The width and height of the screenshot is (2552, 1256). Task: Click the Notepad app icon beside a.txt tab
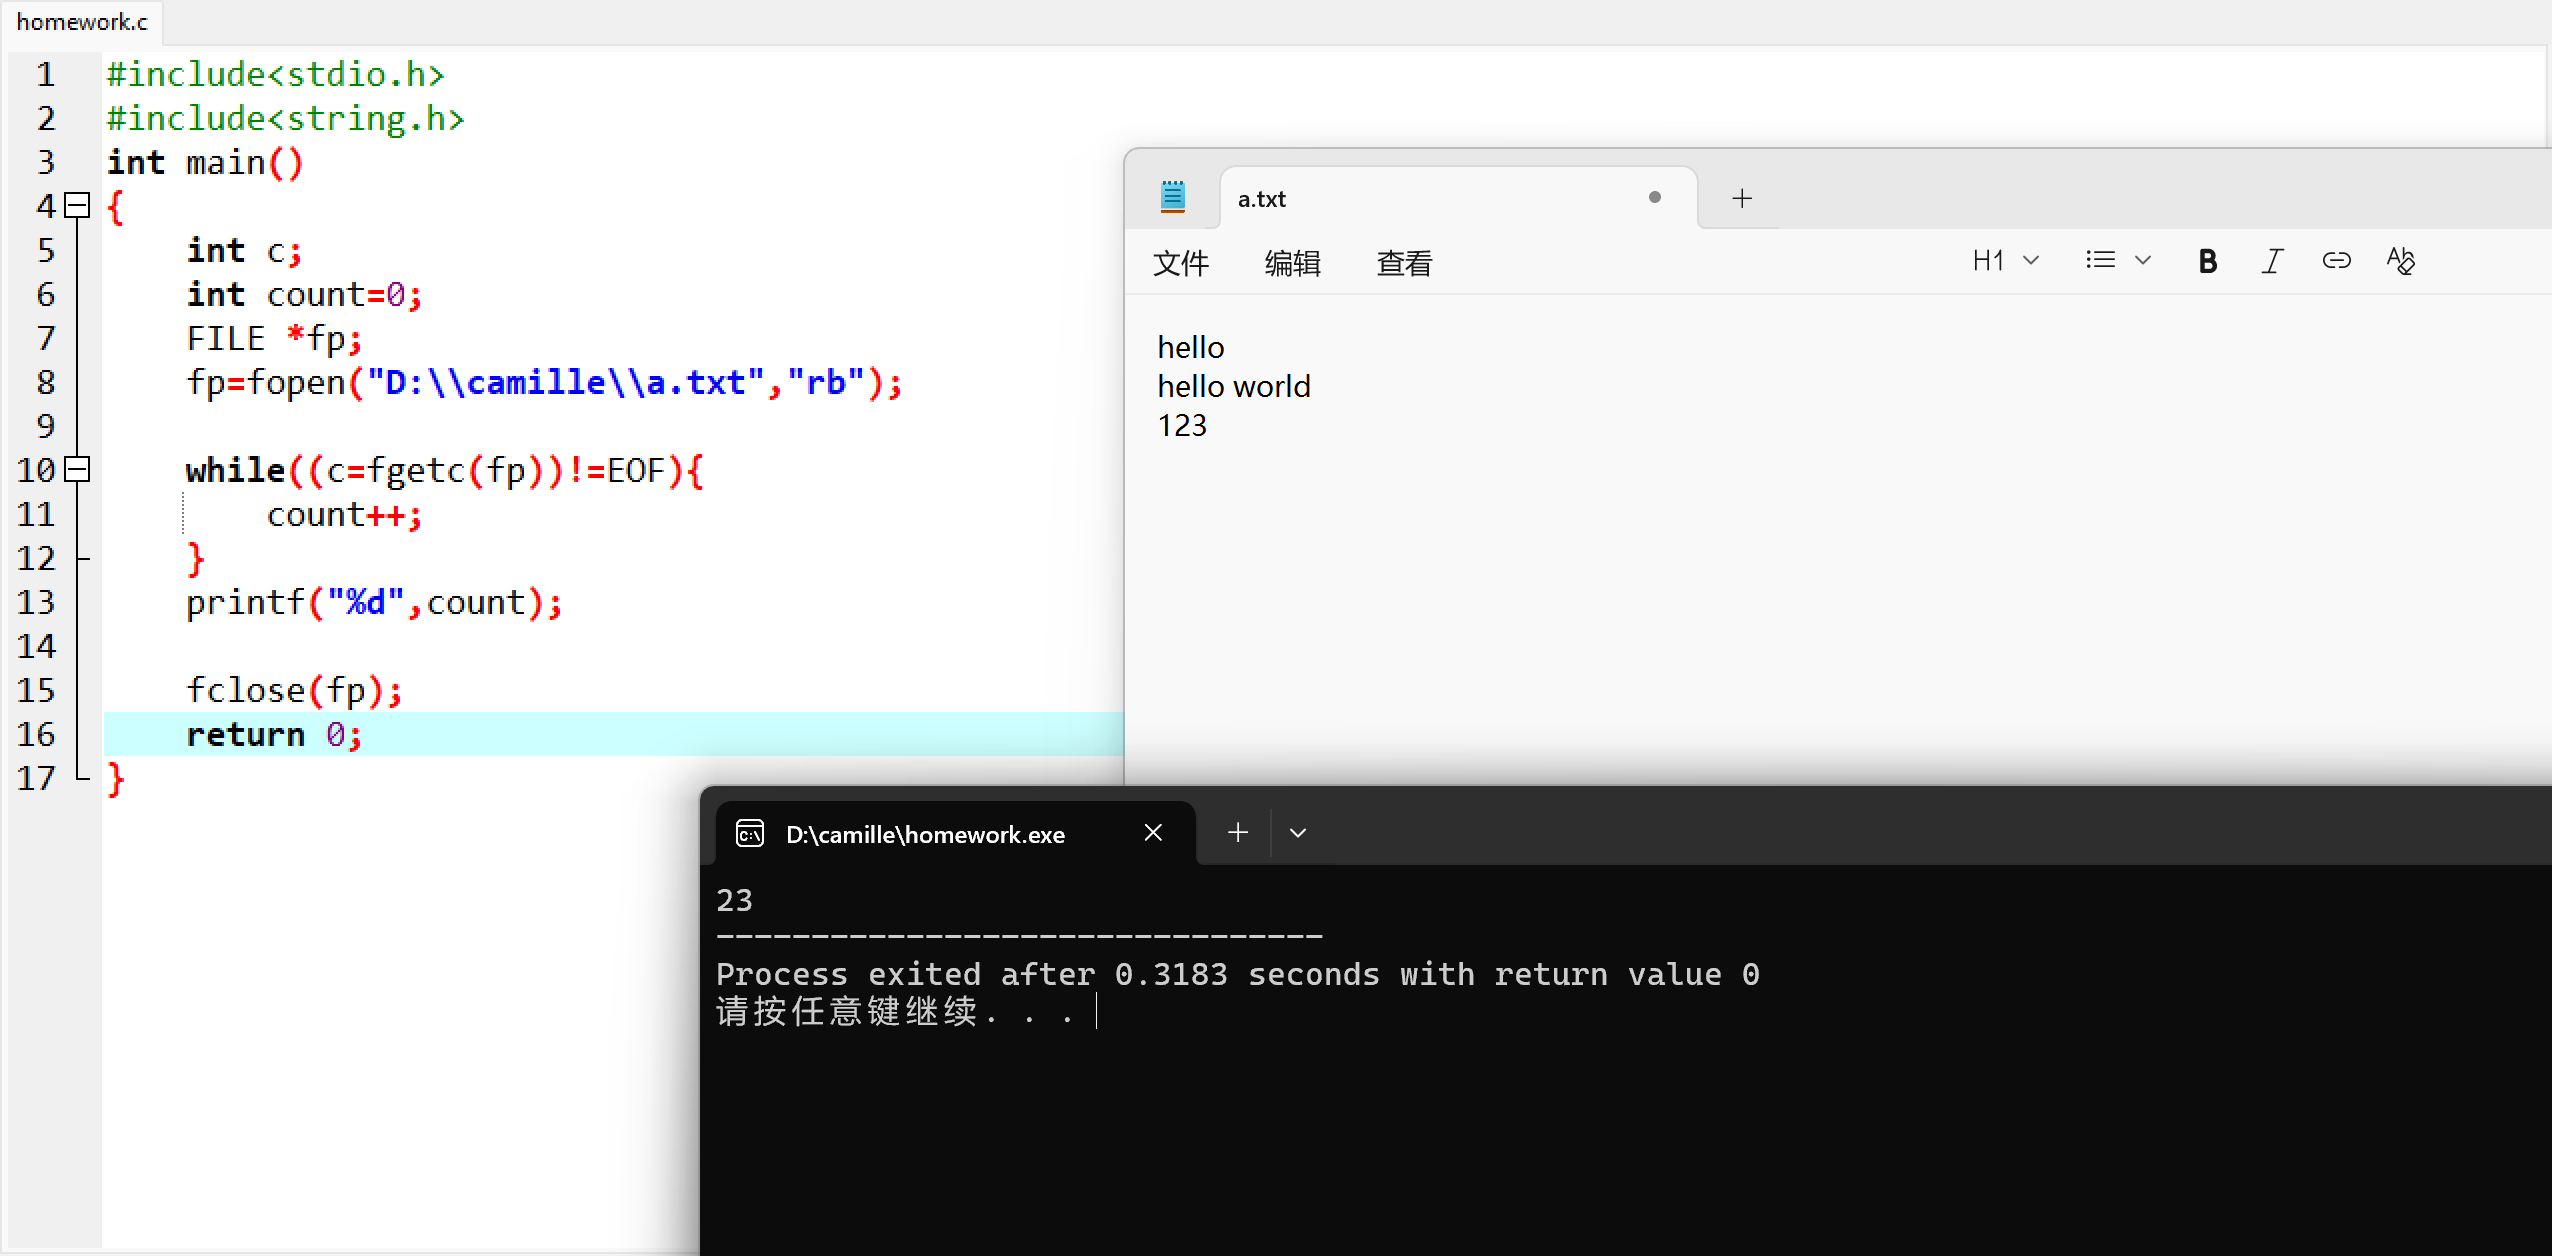1173,197
